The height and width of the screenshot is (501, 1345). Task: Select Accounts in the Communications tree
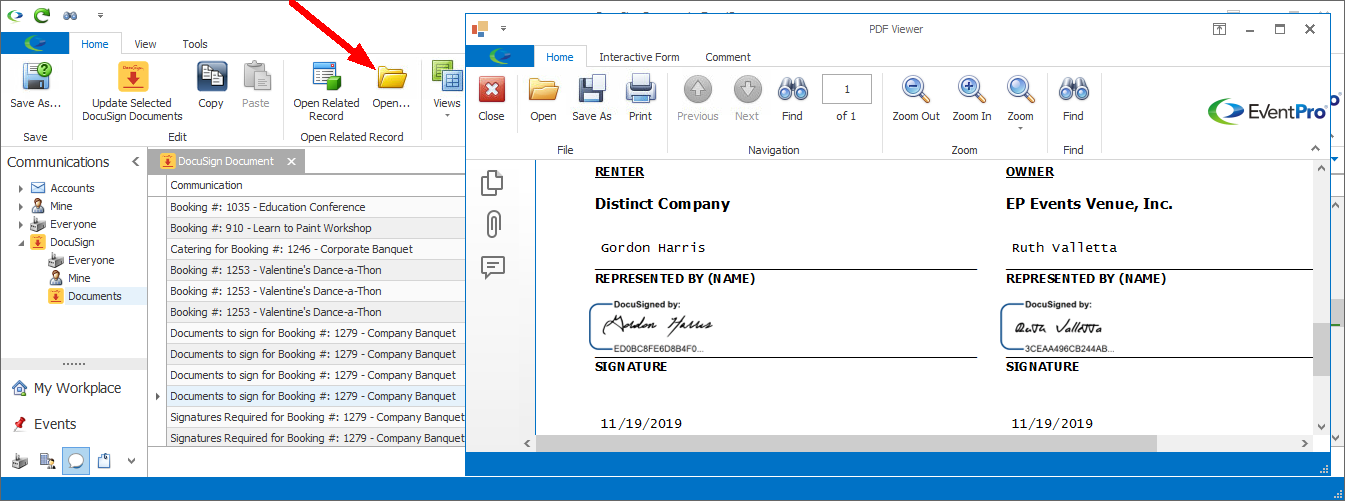click(x=72, y=188)
